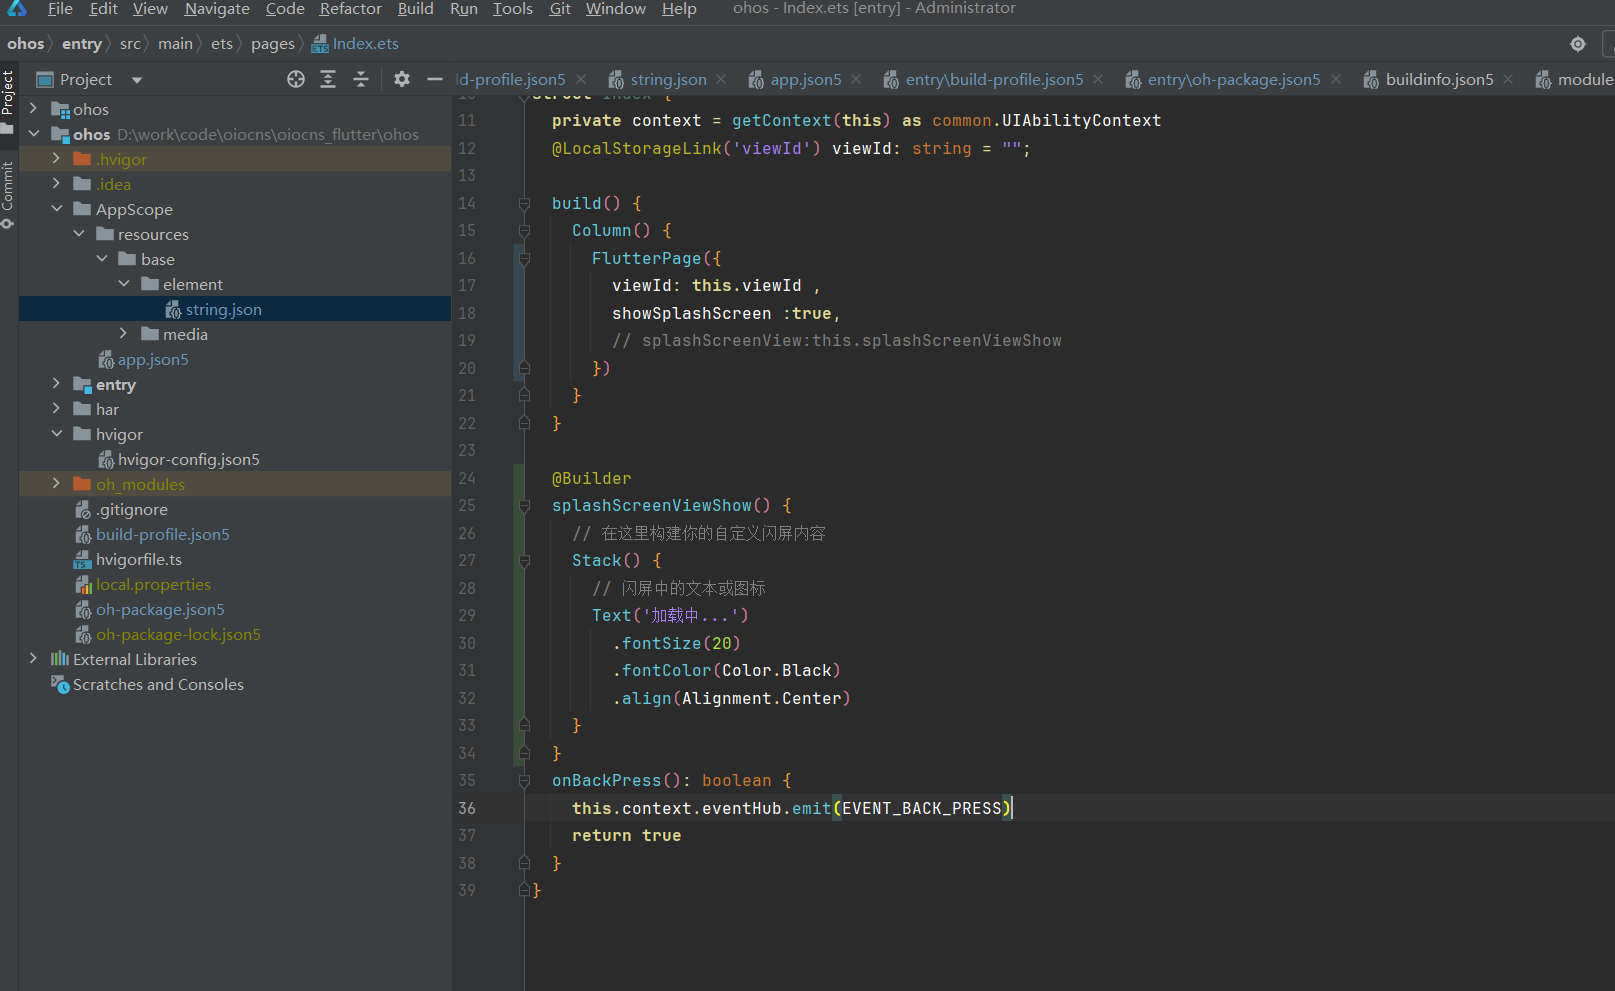The height and width of the screenshot is (991, 1615).
Task: Collapse the base folder
Action: tap(102, 259)
